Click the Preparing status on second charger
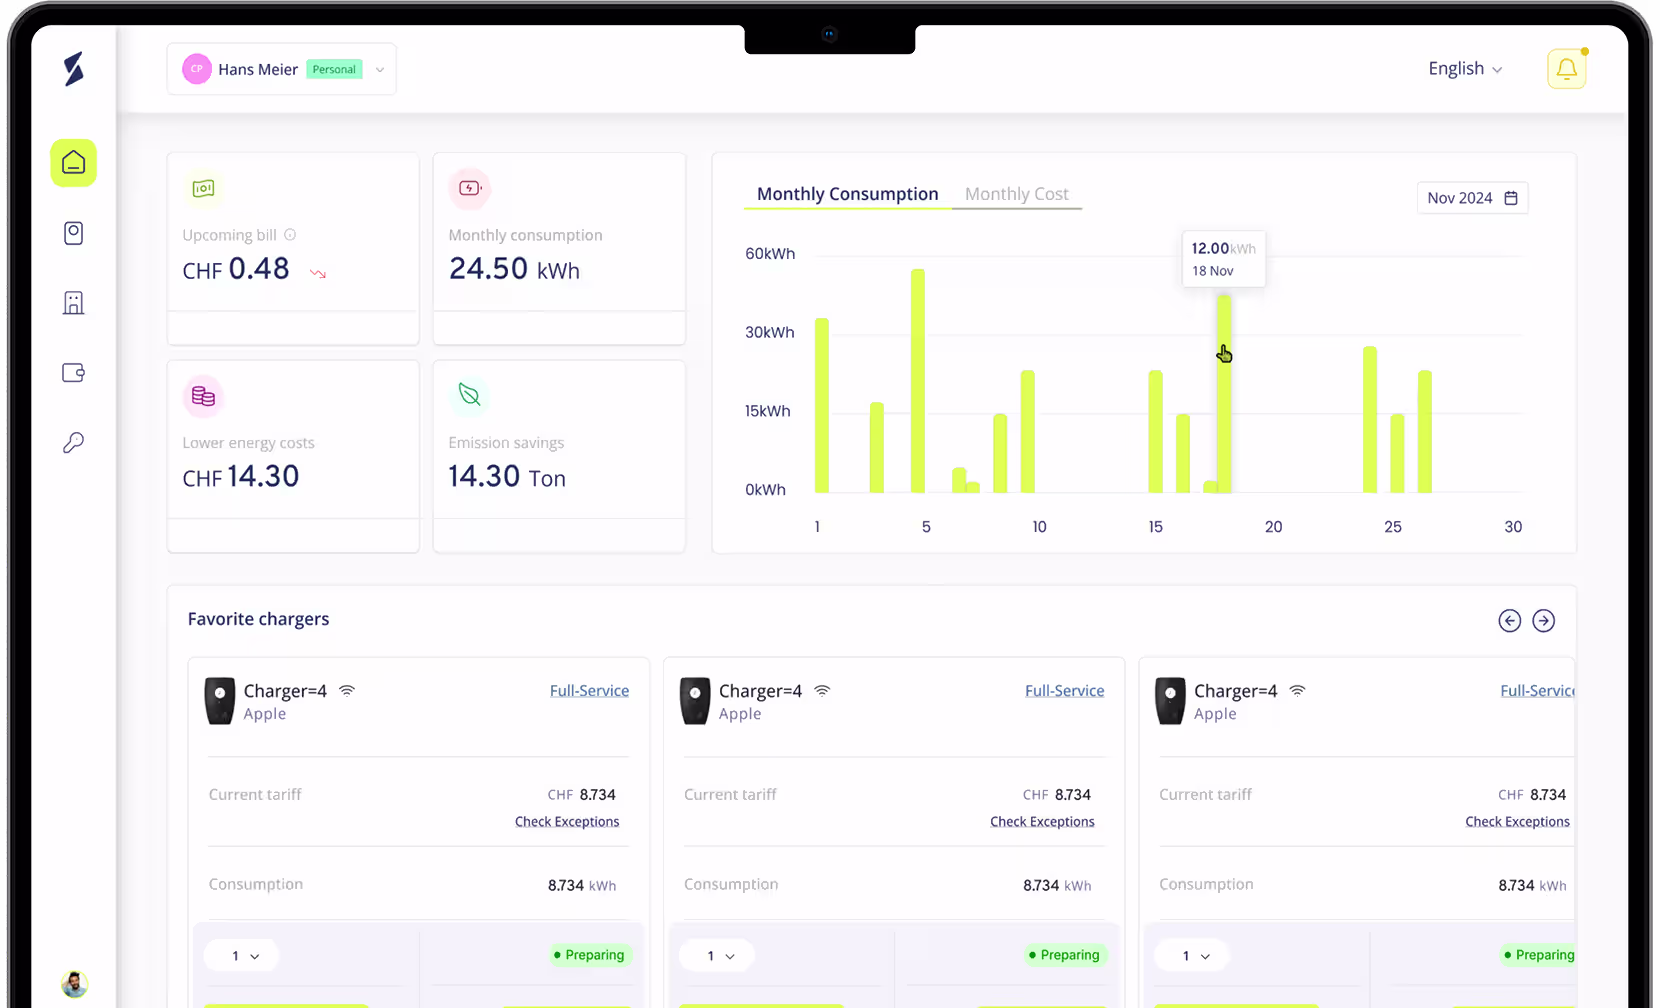1660x1008 pixels. click(x=1065, y=955)
